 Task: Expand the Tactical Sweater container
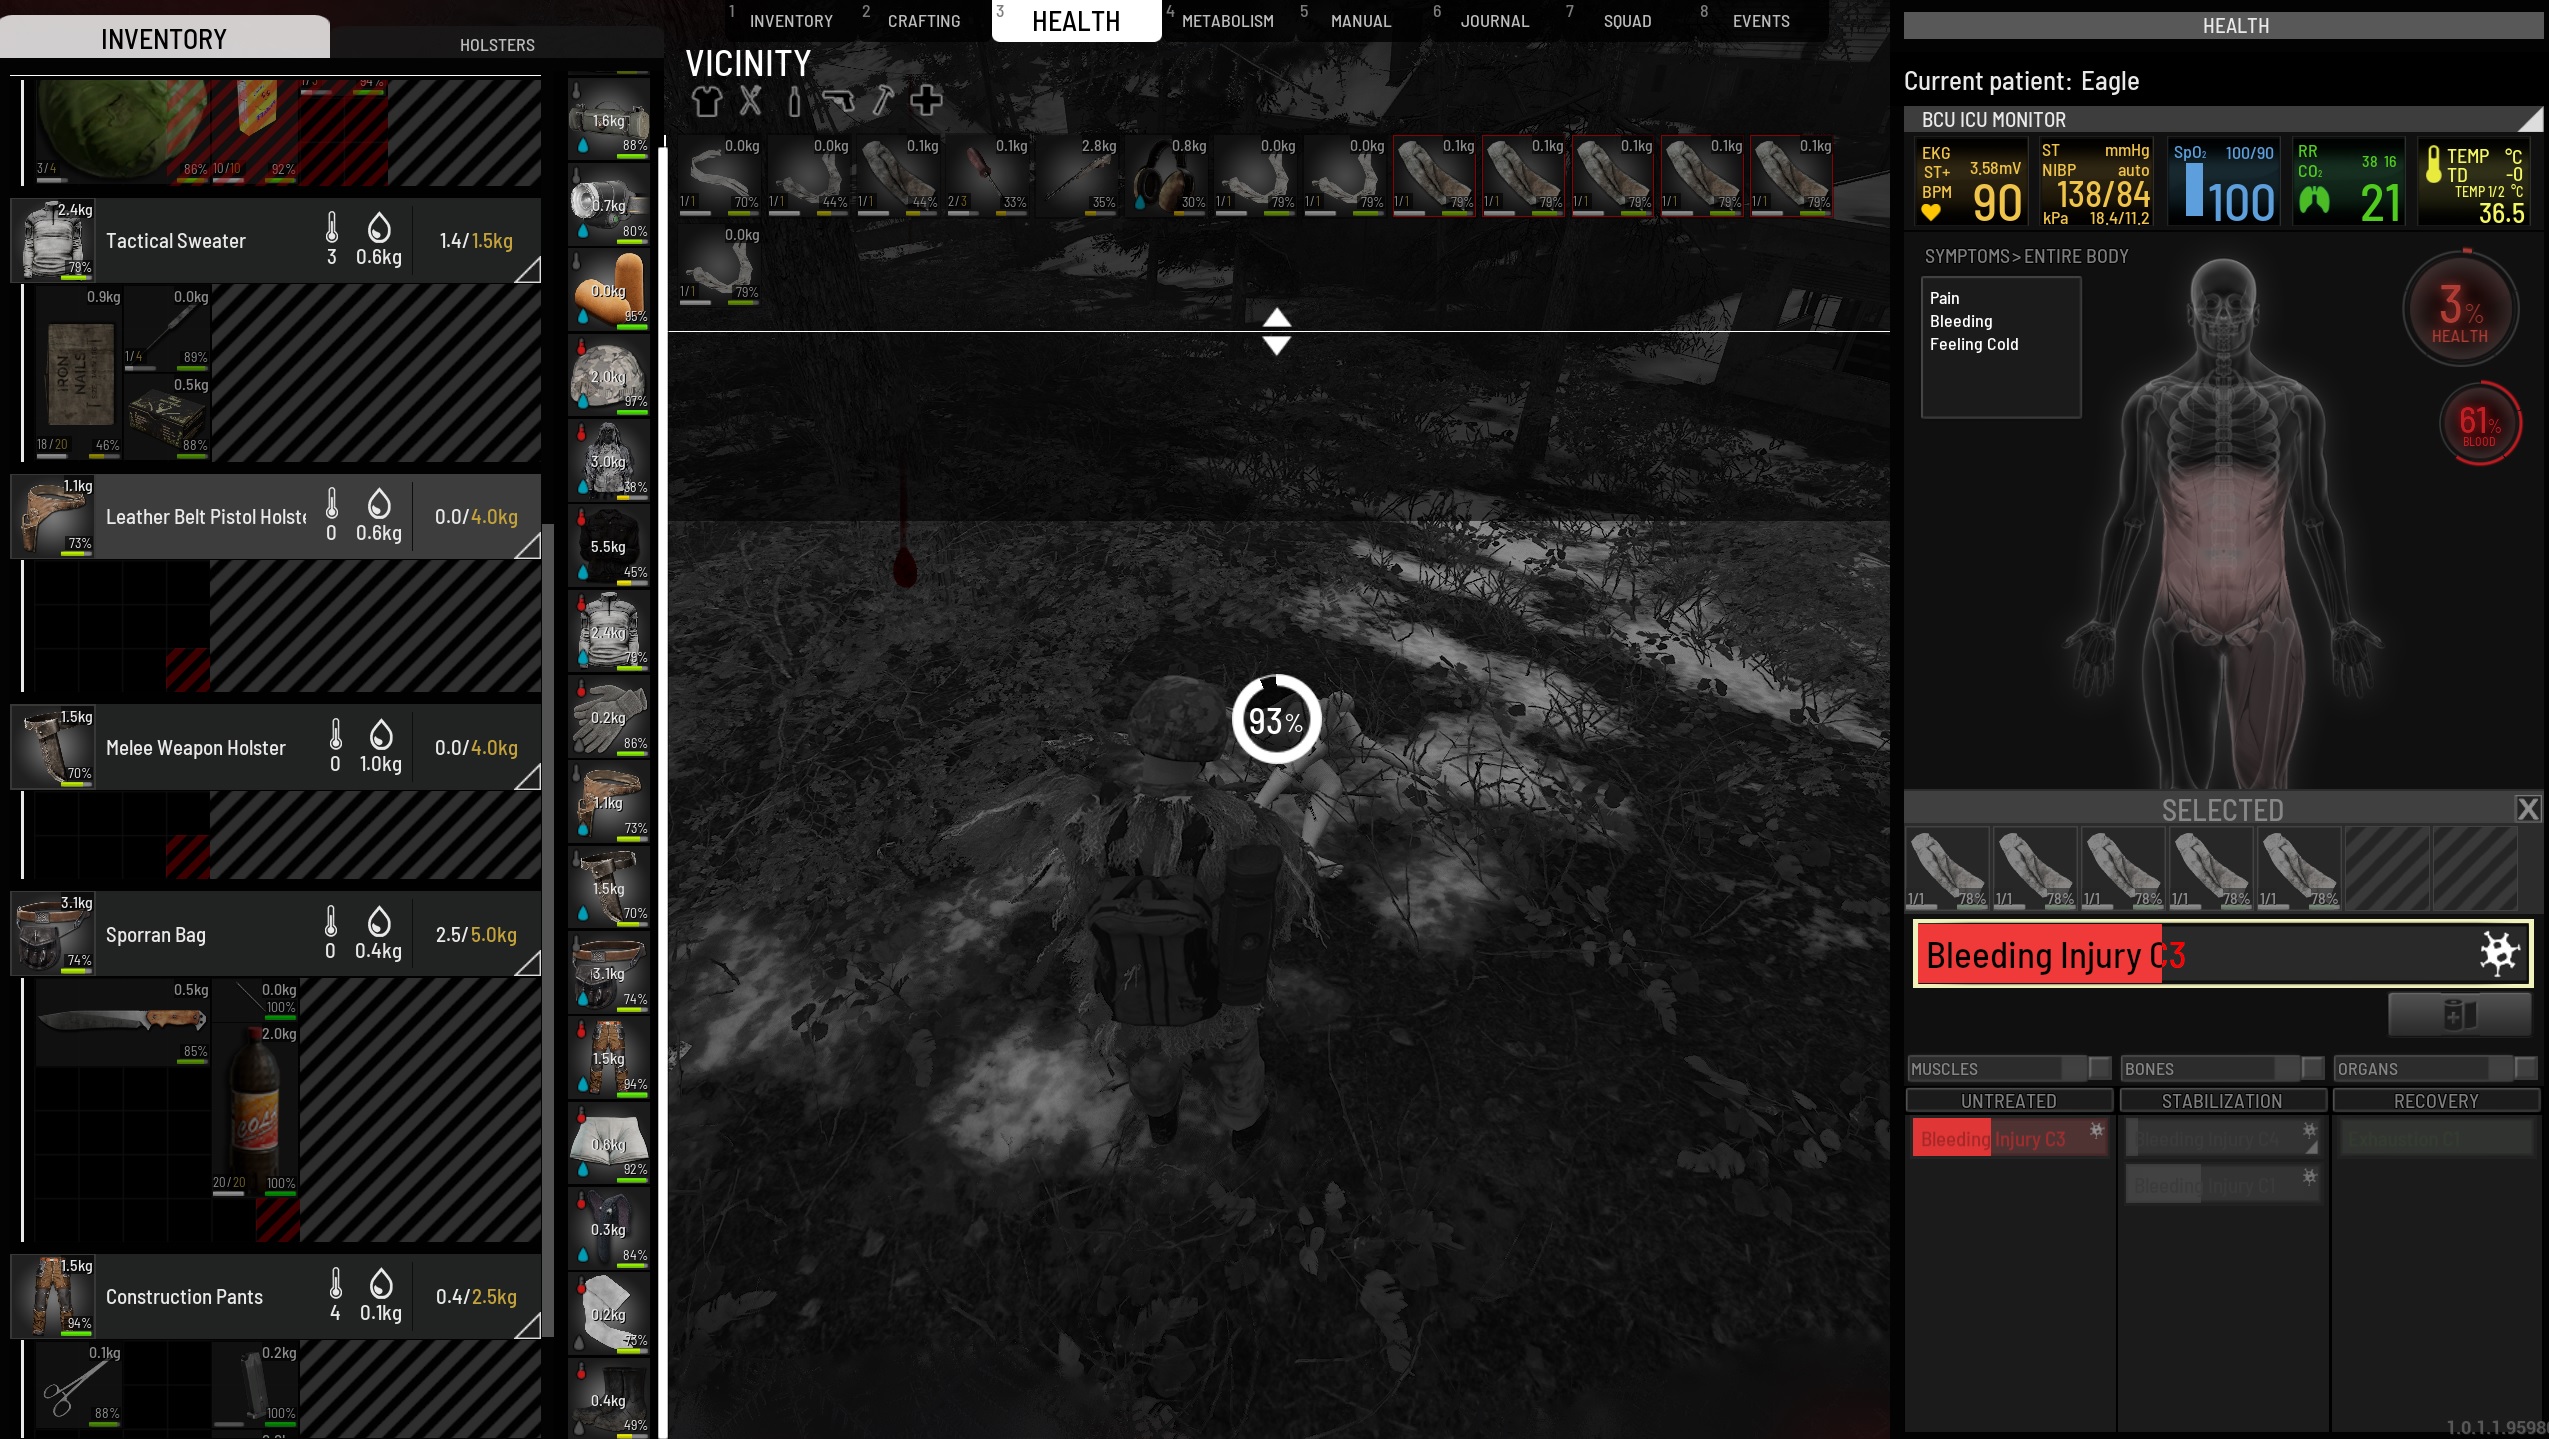coord(527,269)
